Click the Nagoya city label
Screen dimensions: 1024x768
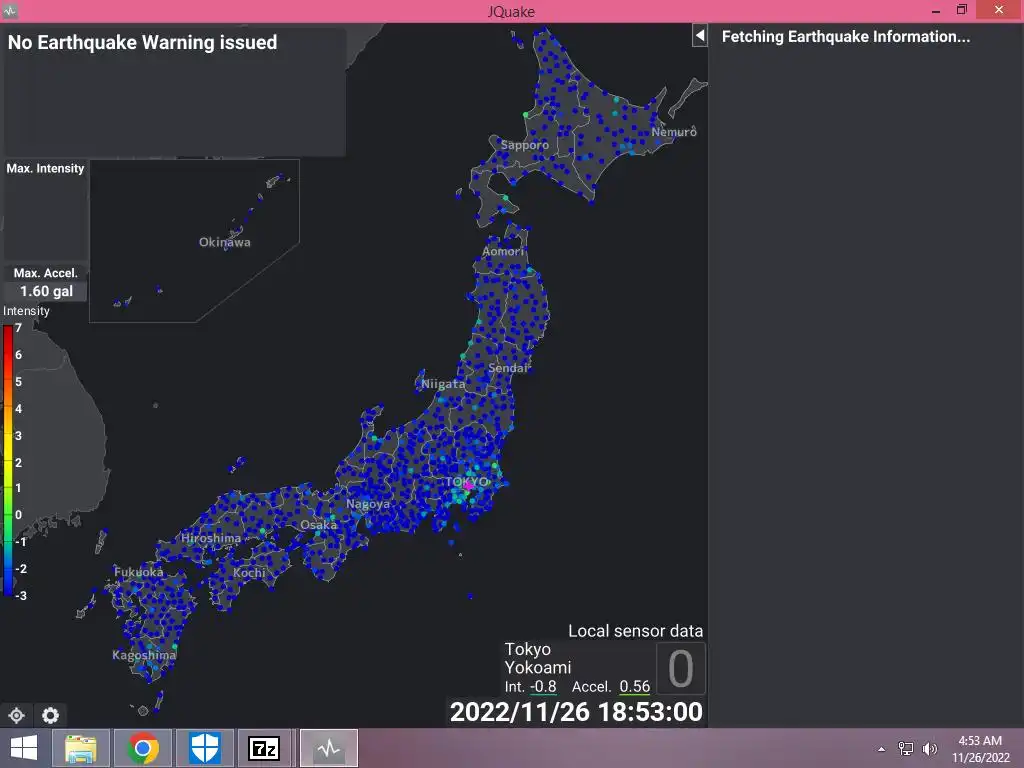click(x=368, y=504)
